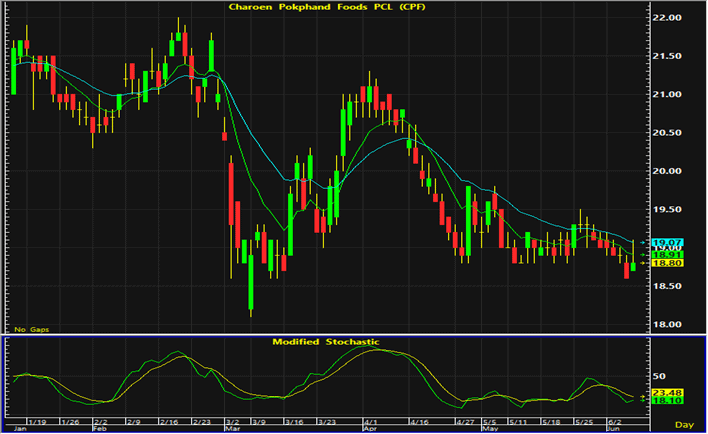The width and height of the screenshot is (708, 434).
Task: Click the Jun month label
Action: click(613, 428)
